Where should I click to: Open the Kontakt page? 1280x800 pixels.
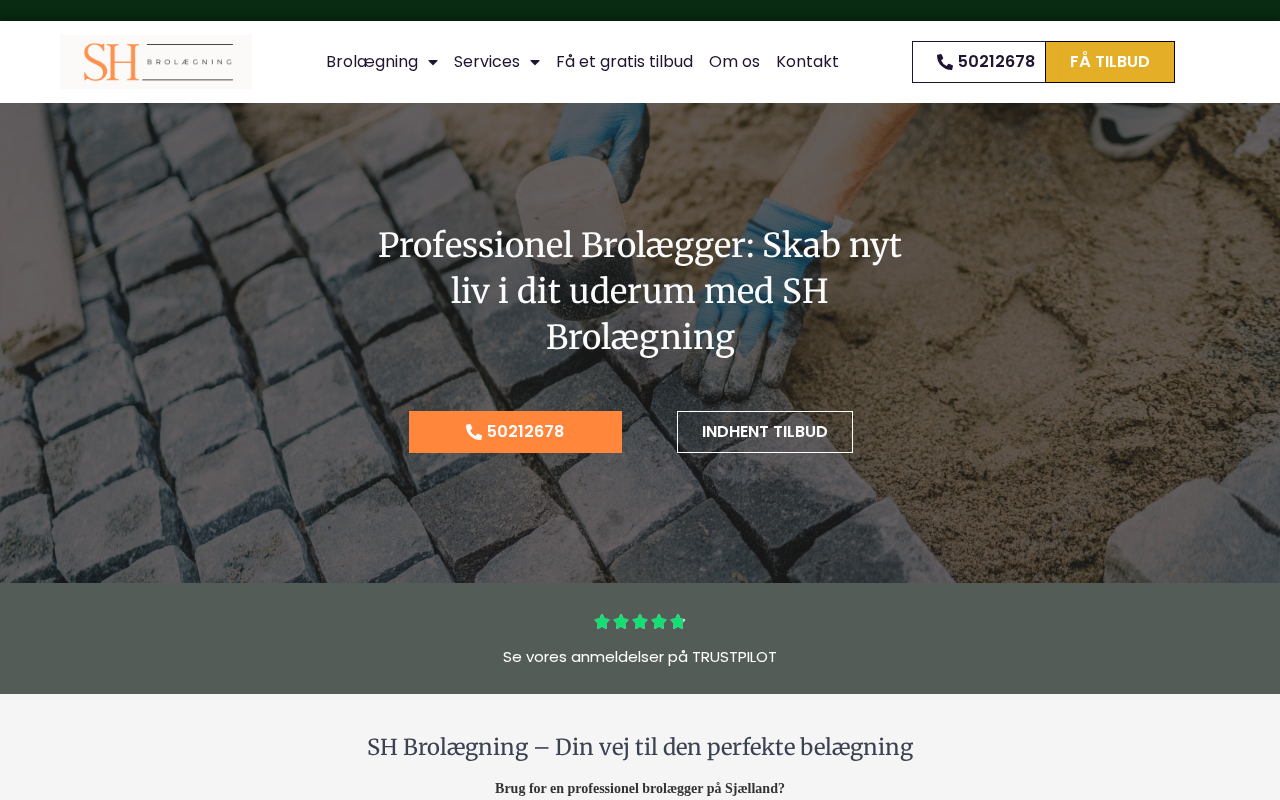pos(807,62)
